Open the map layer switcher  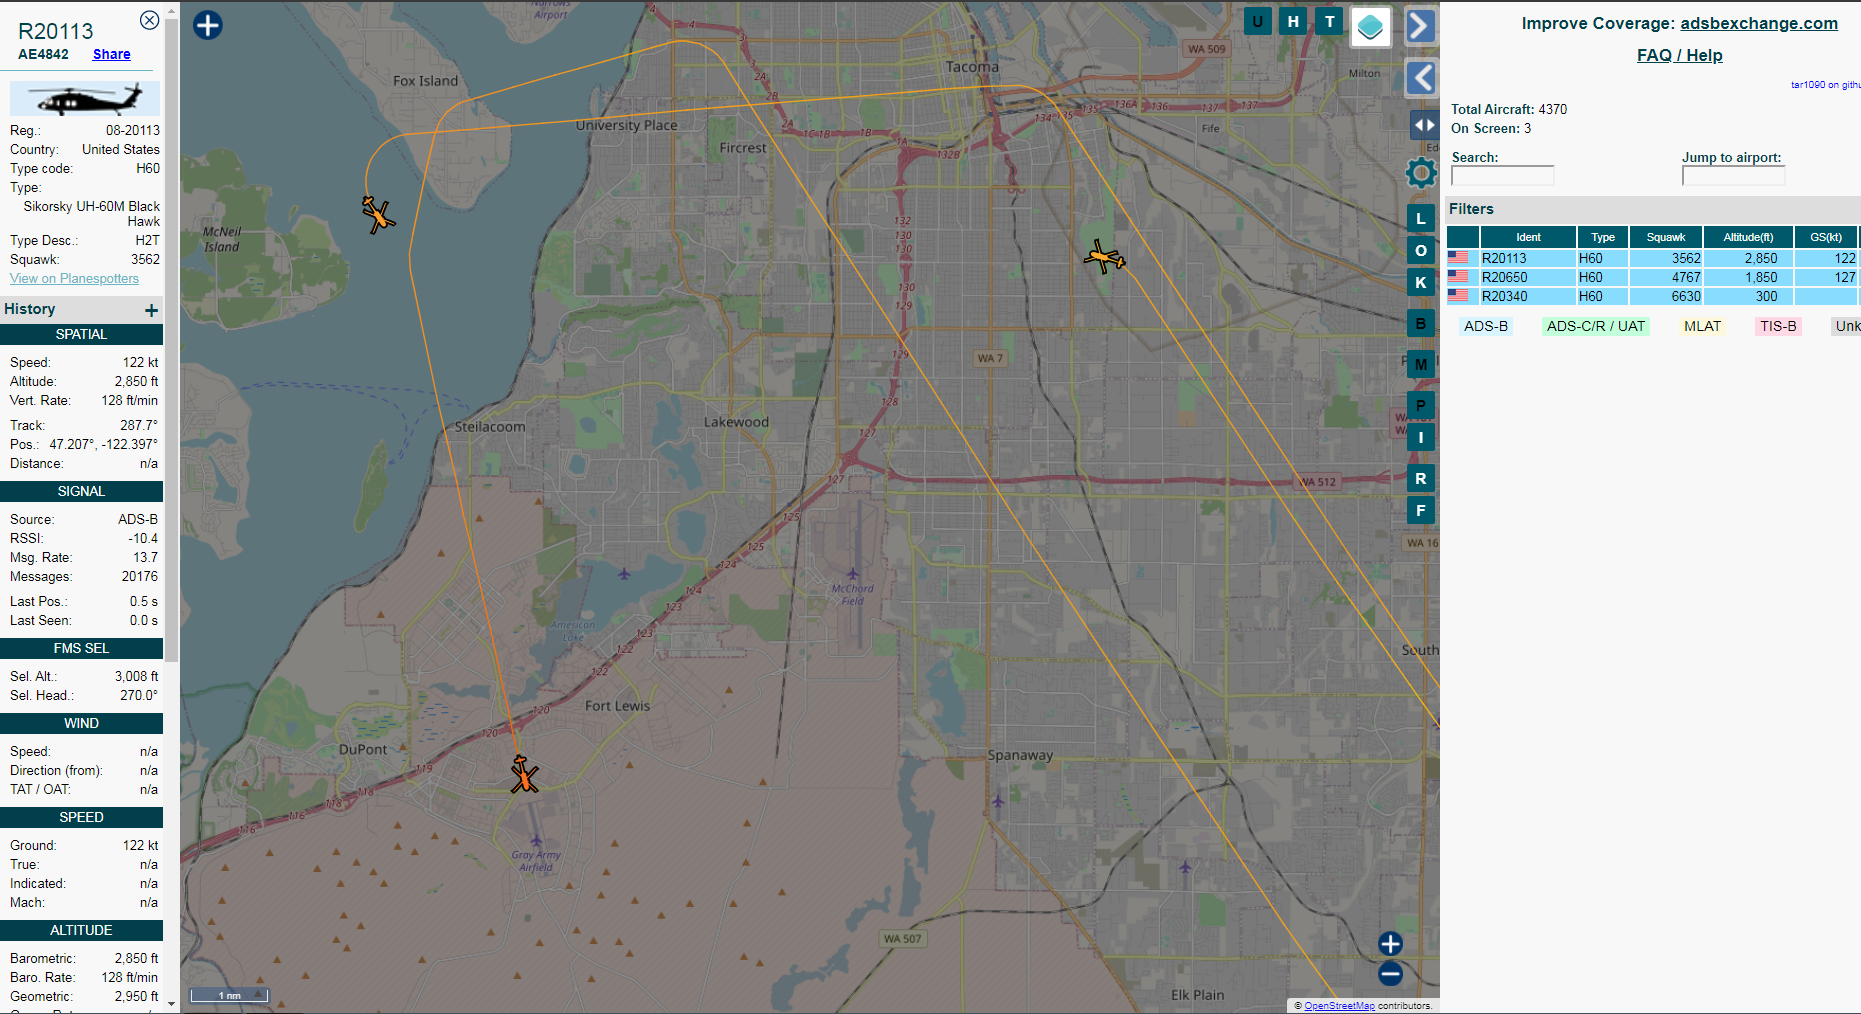coord(1370,26)
